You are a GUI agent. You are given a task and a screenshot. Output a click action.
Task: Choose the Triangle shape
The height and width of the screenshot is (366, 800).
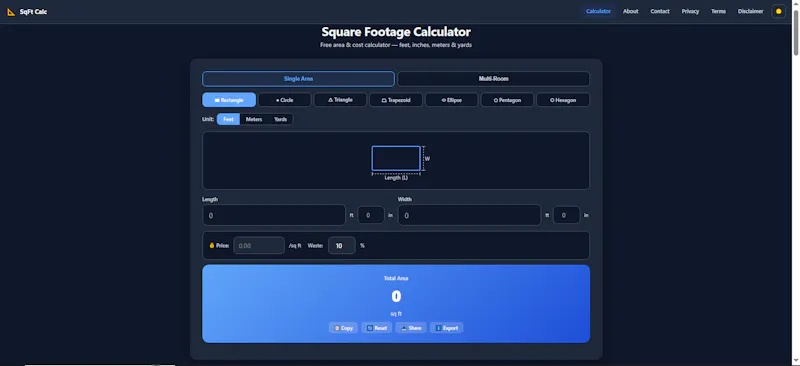click(340, 100)
